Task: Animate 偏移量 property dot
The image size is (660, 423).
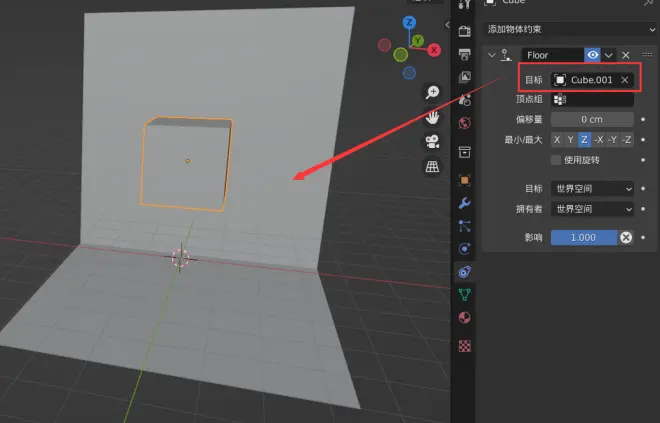Action: click(x=643, y=120)
